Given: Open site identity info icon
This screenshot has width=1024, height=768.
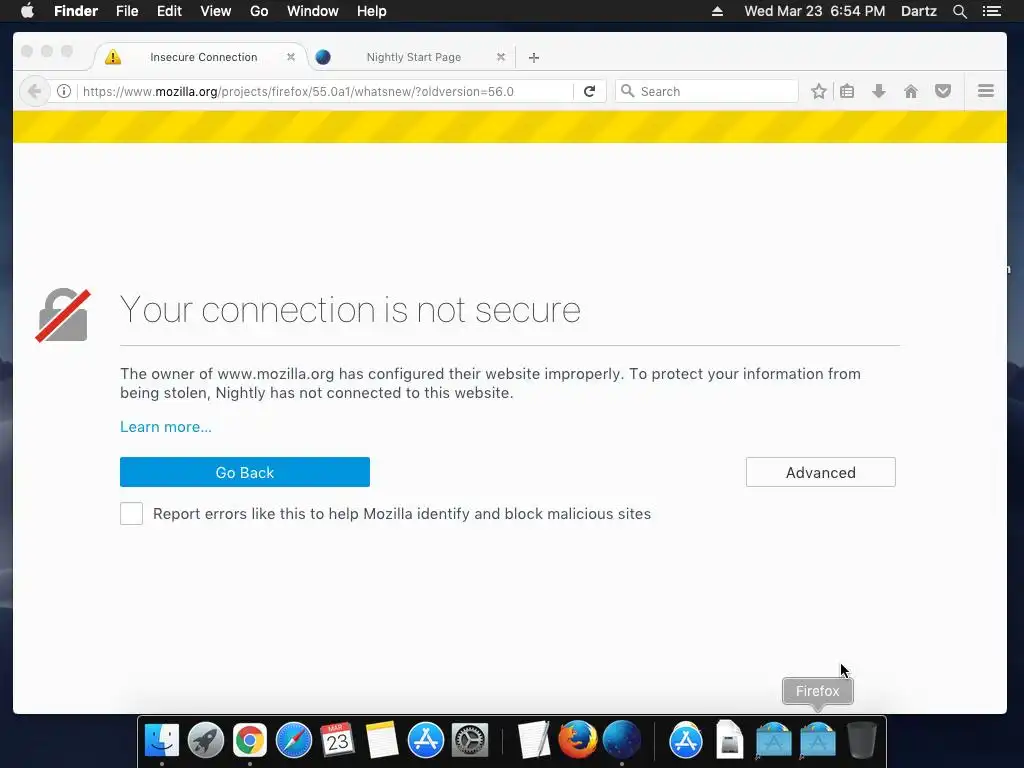Looking at the screenshot, I should pyautogui.click(x=64, y=91).
